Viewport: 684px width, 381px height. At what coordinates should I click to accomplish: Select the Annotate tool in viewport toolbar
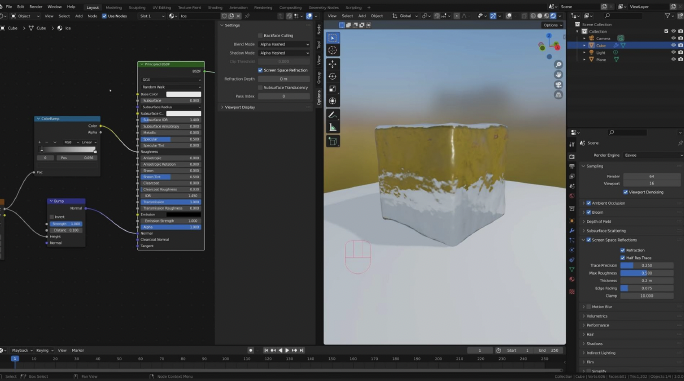pyautogui.click(x=332, y=115)
